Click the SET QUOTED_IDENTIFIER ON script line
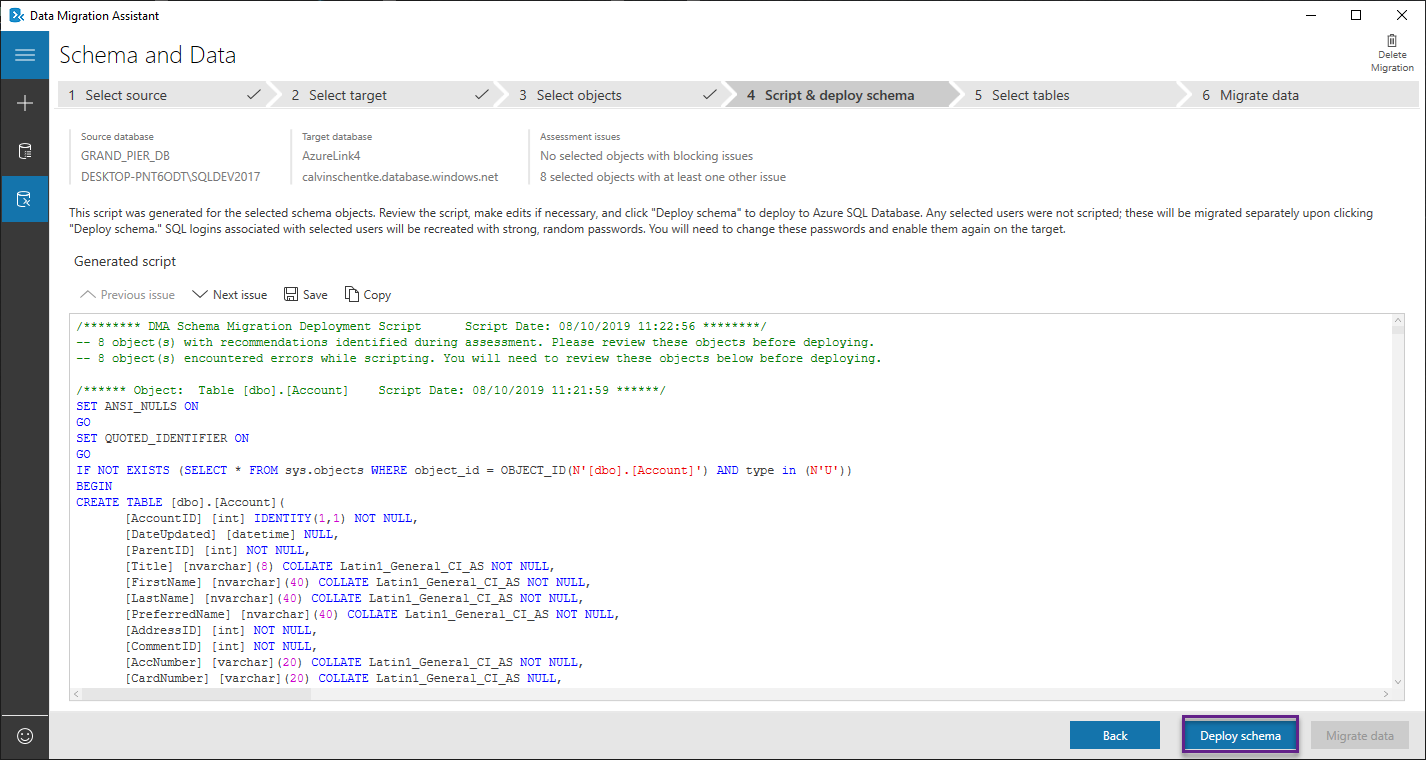 click(x=162, y=438)
